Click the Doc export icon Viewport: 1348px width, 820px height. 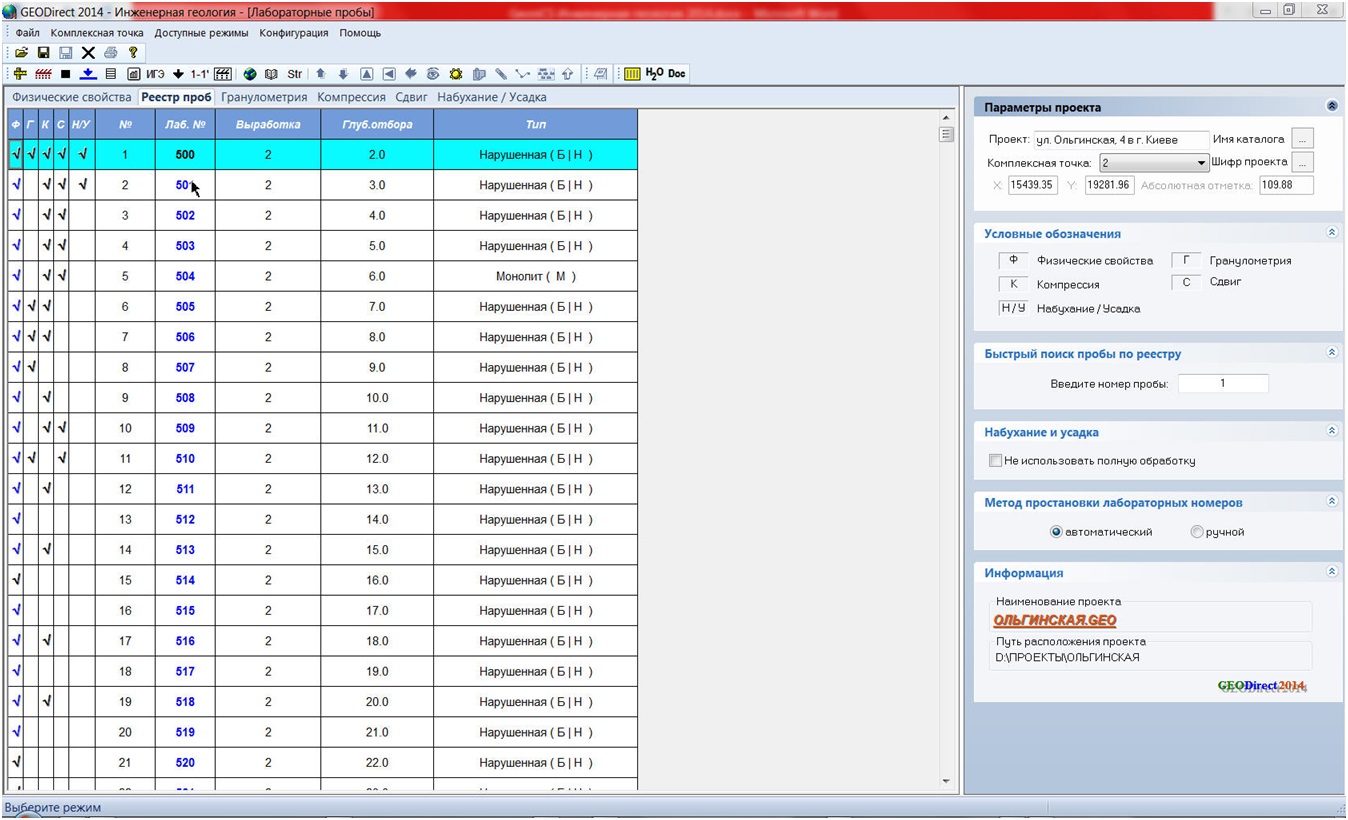(677, 74)
